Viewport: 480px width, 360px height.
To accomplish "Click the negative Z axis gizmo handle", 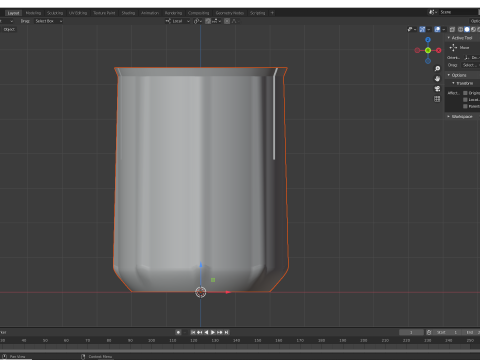I will tap(428, 61).
